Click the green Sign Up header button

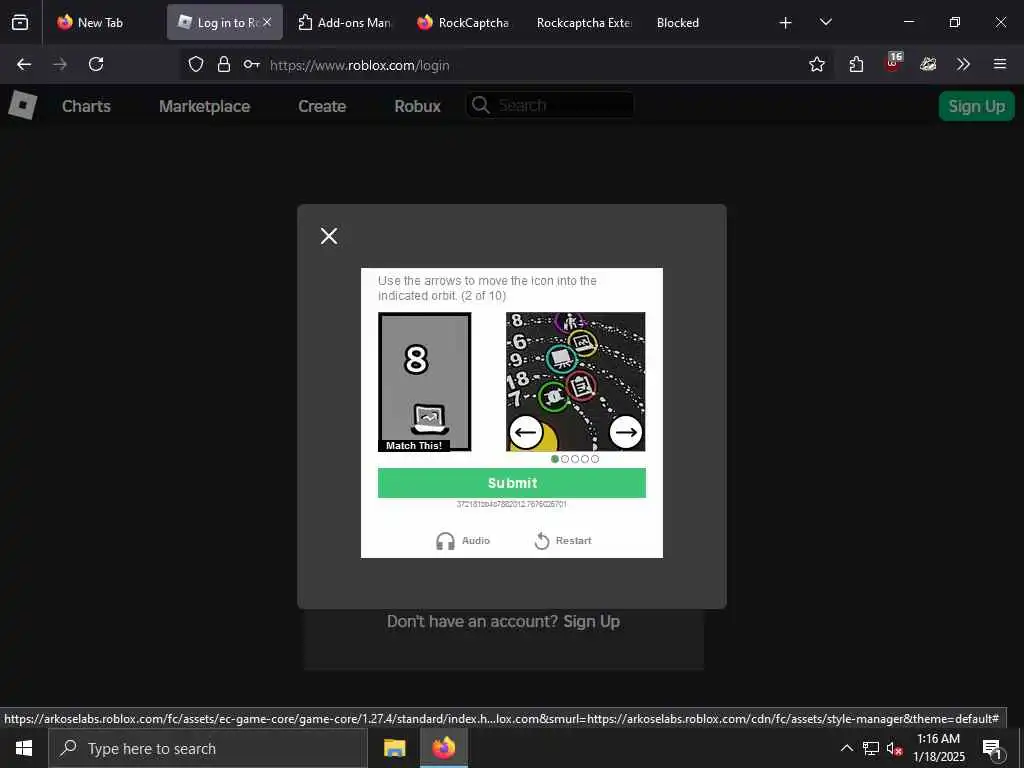pos(976,106)
